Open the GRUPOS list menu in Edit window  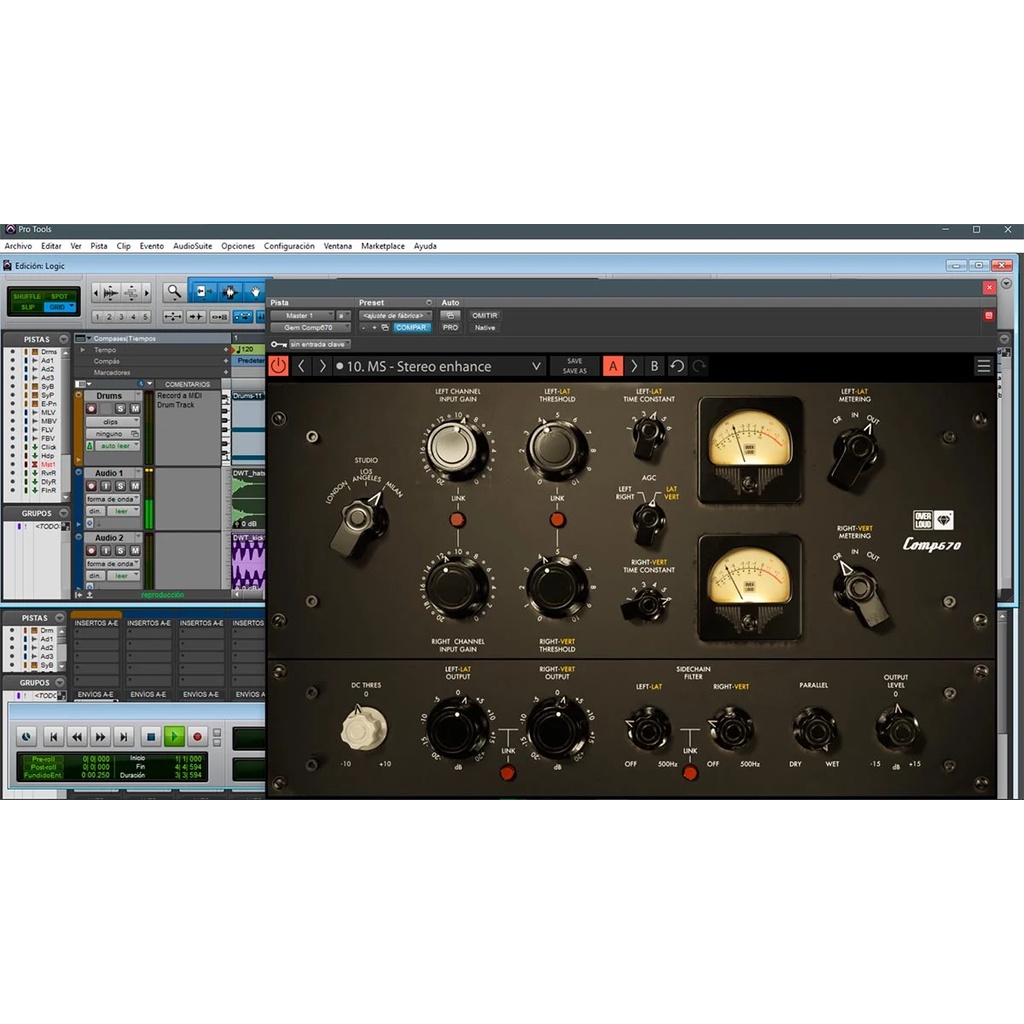[x=63, y=513]
